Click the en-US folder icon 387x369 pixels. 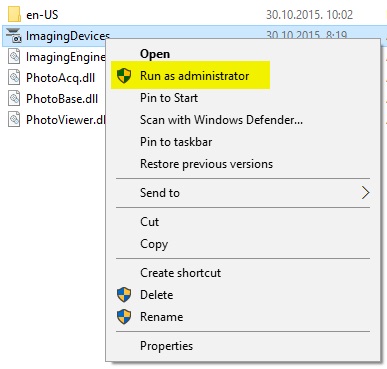tap(14, 14)
